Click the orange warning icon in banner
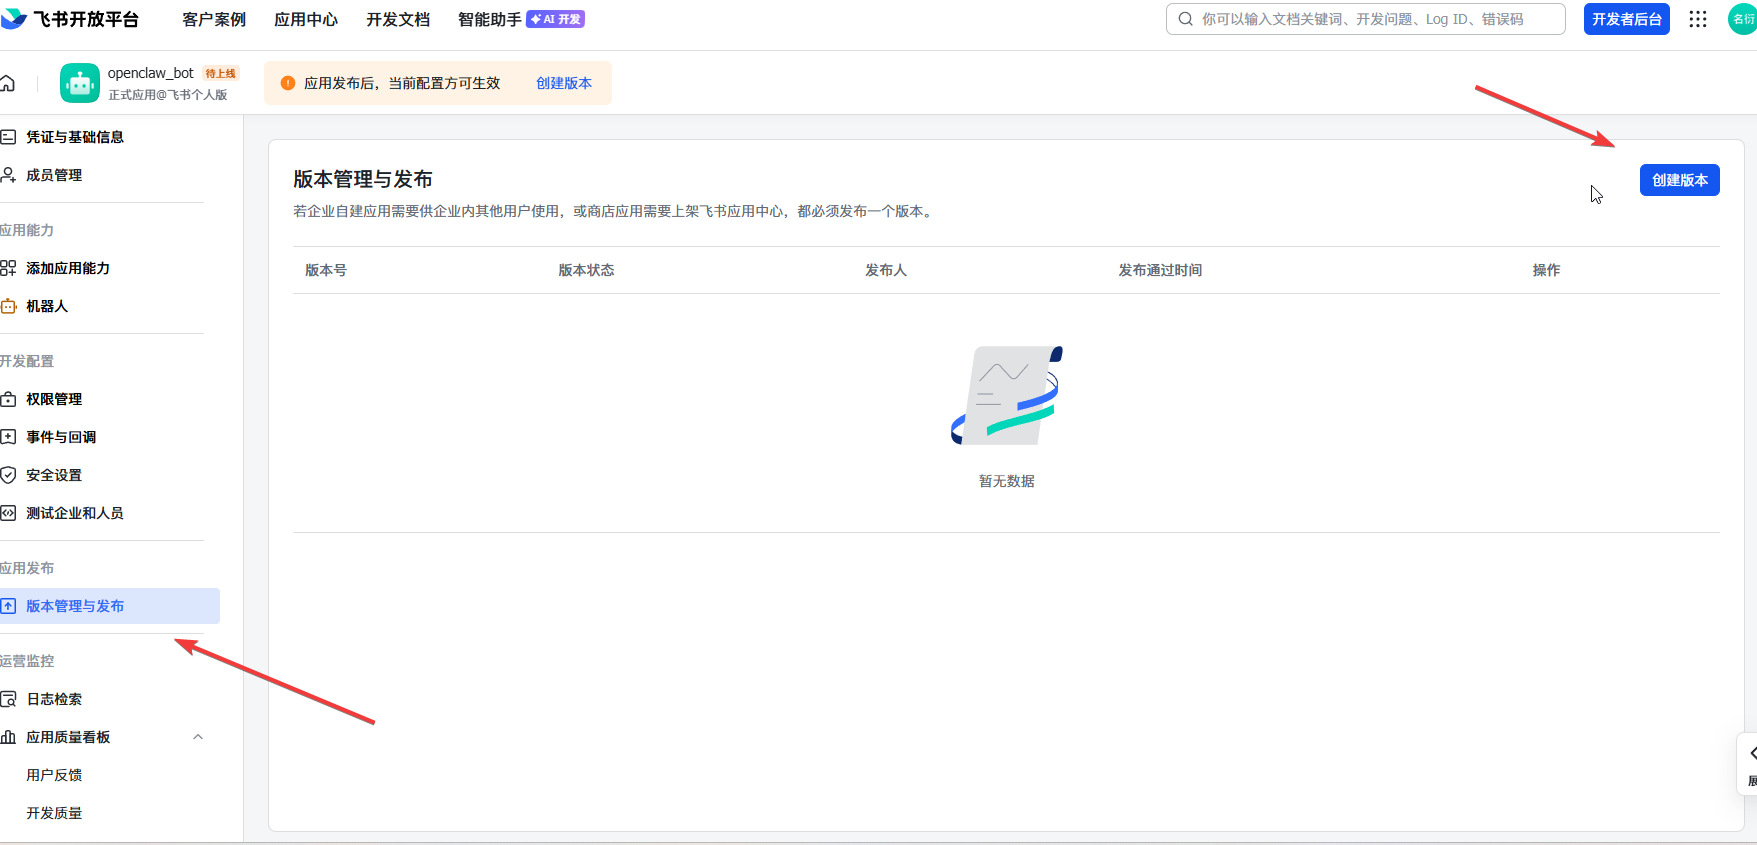 tap(288, 83)
